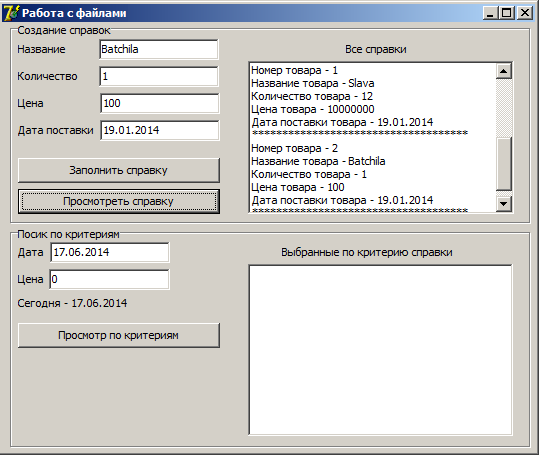Click the Заполнить справку button

tap(119, 170)
